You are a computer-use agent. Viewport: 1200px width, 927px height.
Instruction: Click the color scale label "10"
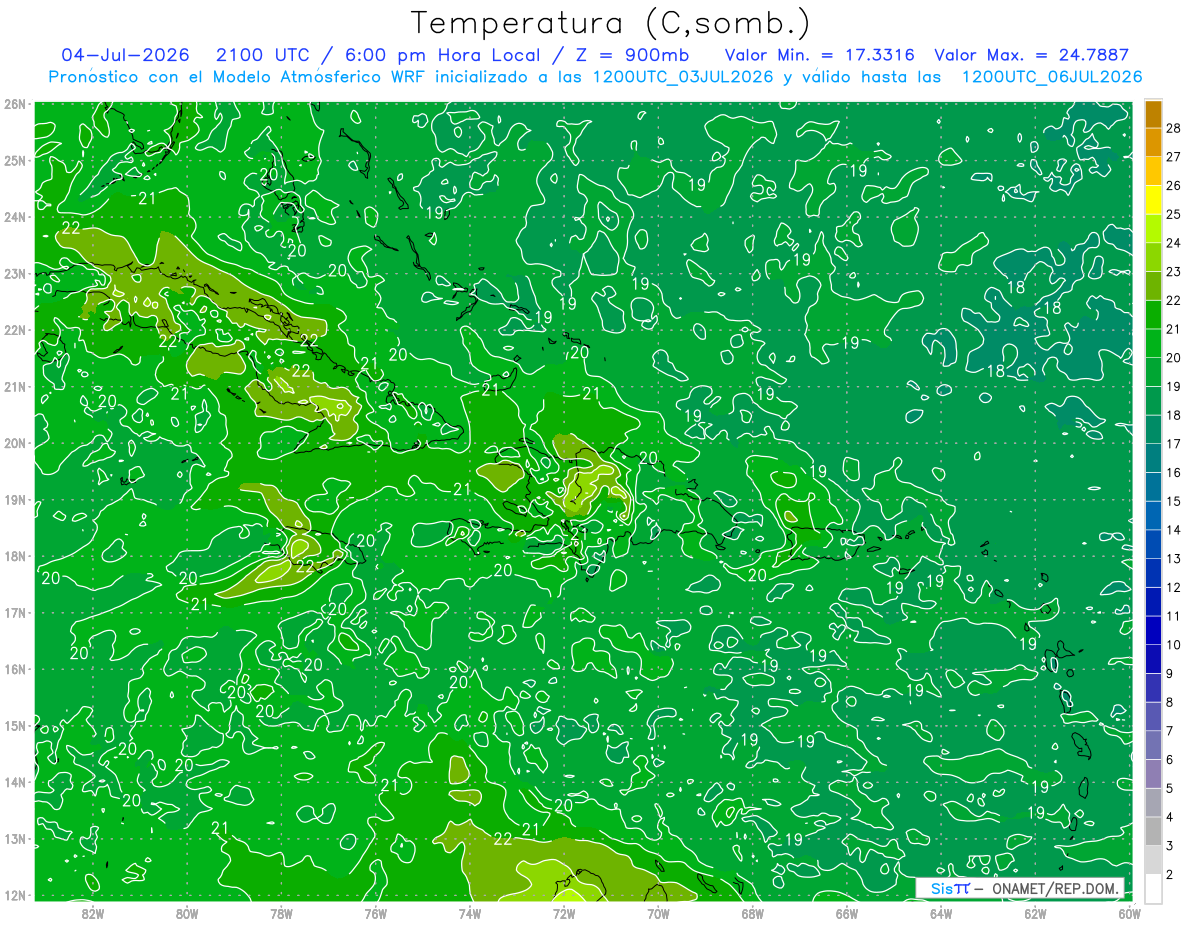click(x=1174, y=645)
